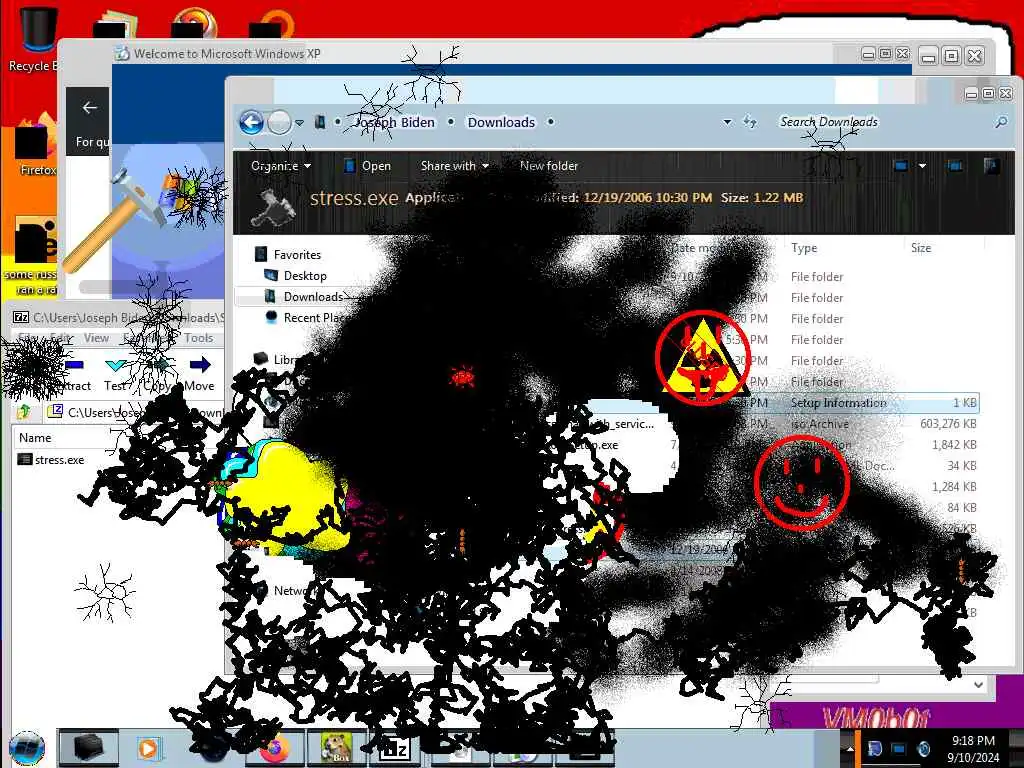1024x768 pixels.
Task: Open Explorer help icon
Action: tap(991, 166)
